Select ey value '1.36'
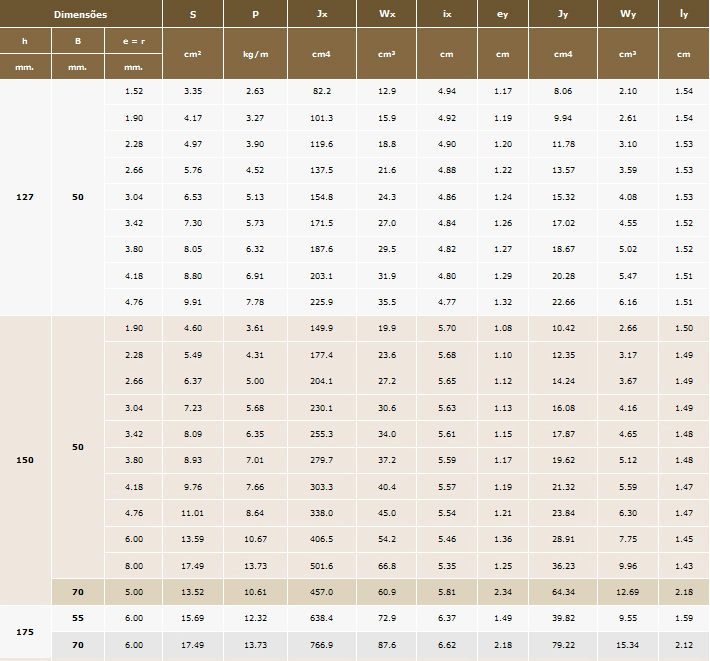The height and width of the screenshot is (661, 710). pos(503,539)
